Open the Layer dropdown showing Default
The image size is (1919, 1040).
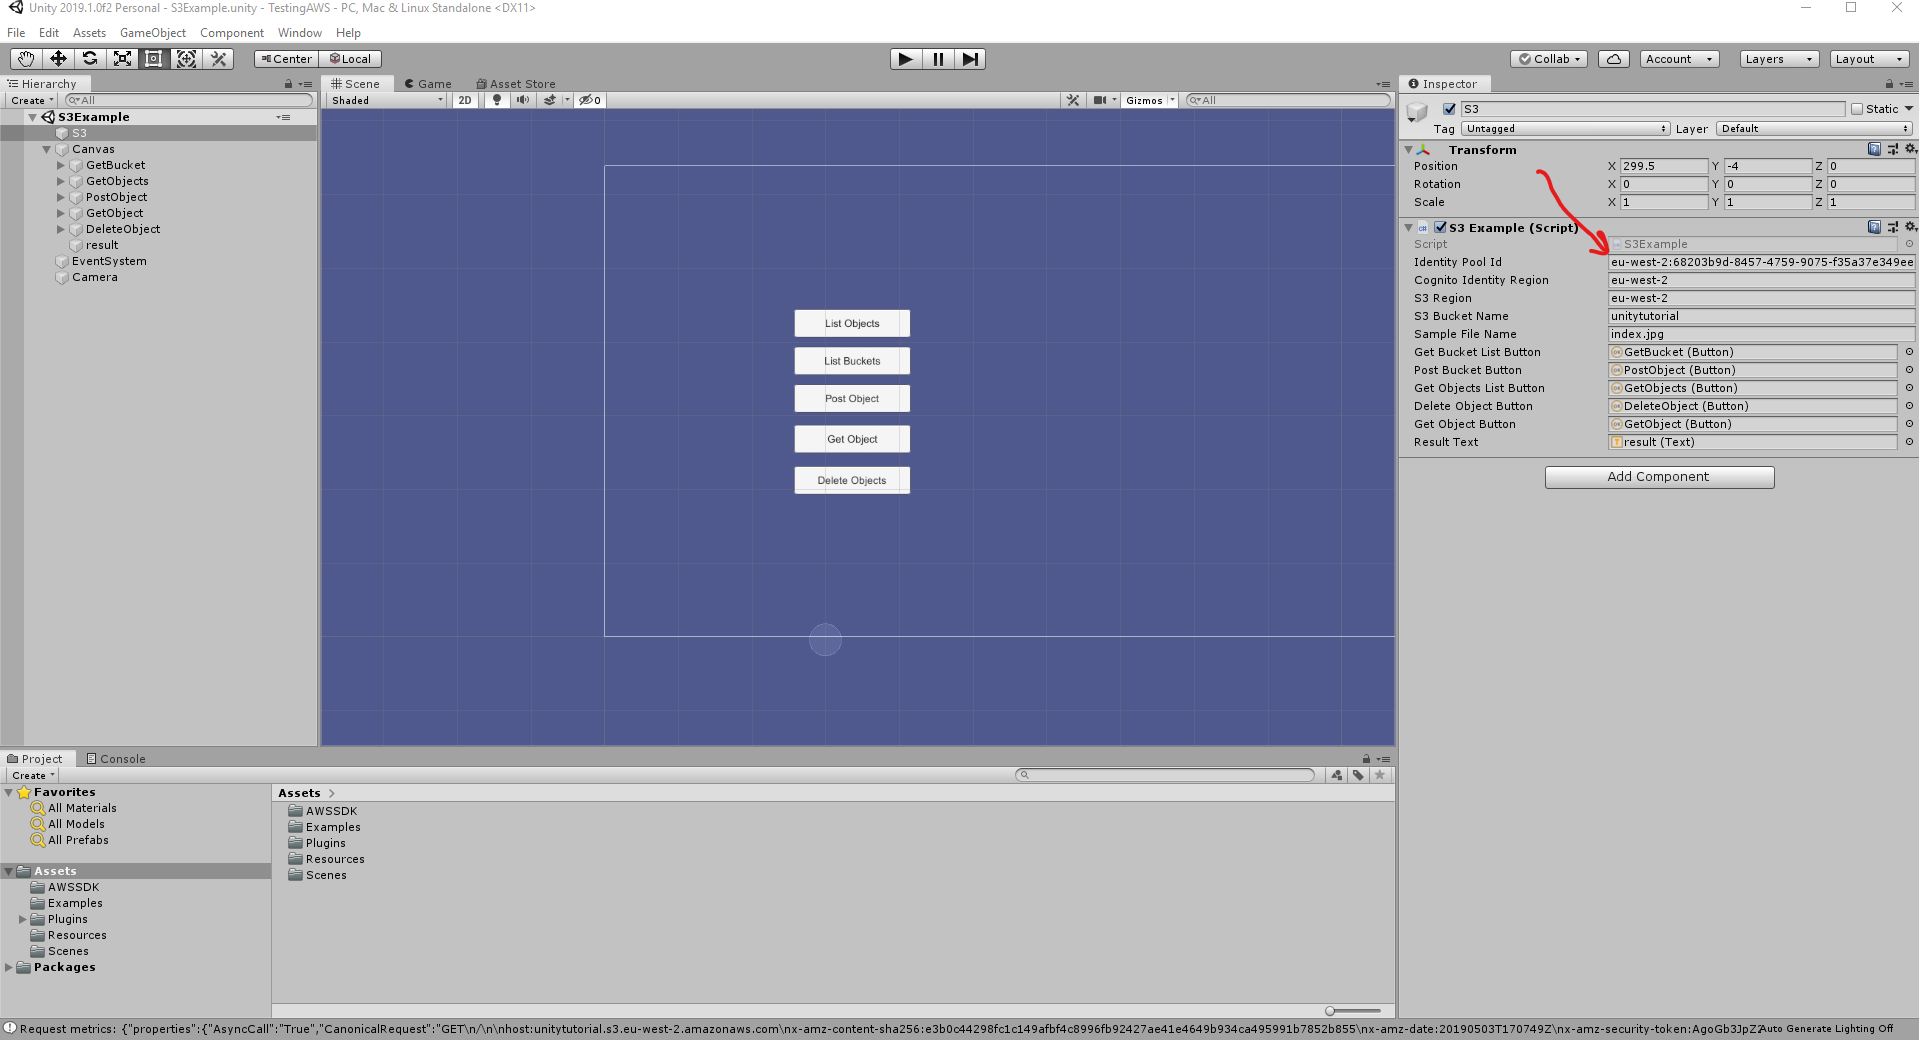point(1815,129)
